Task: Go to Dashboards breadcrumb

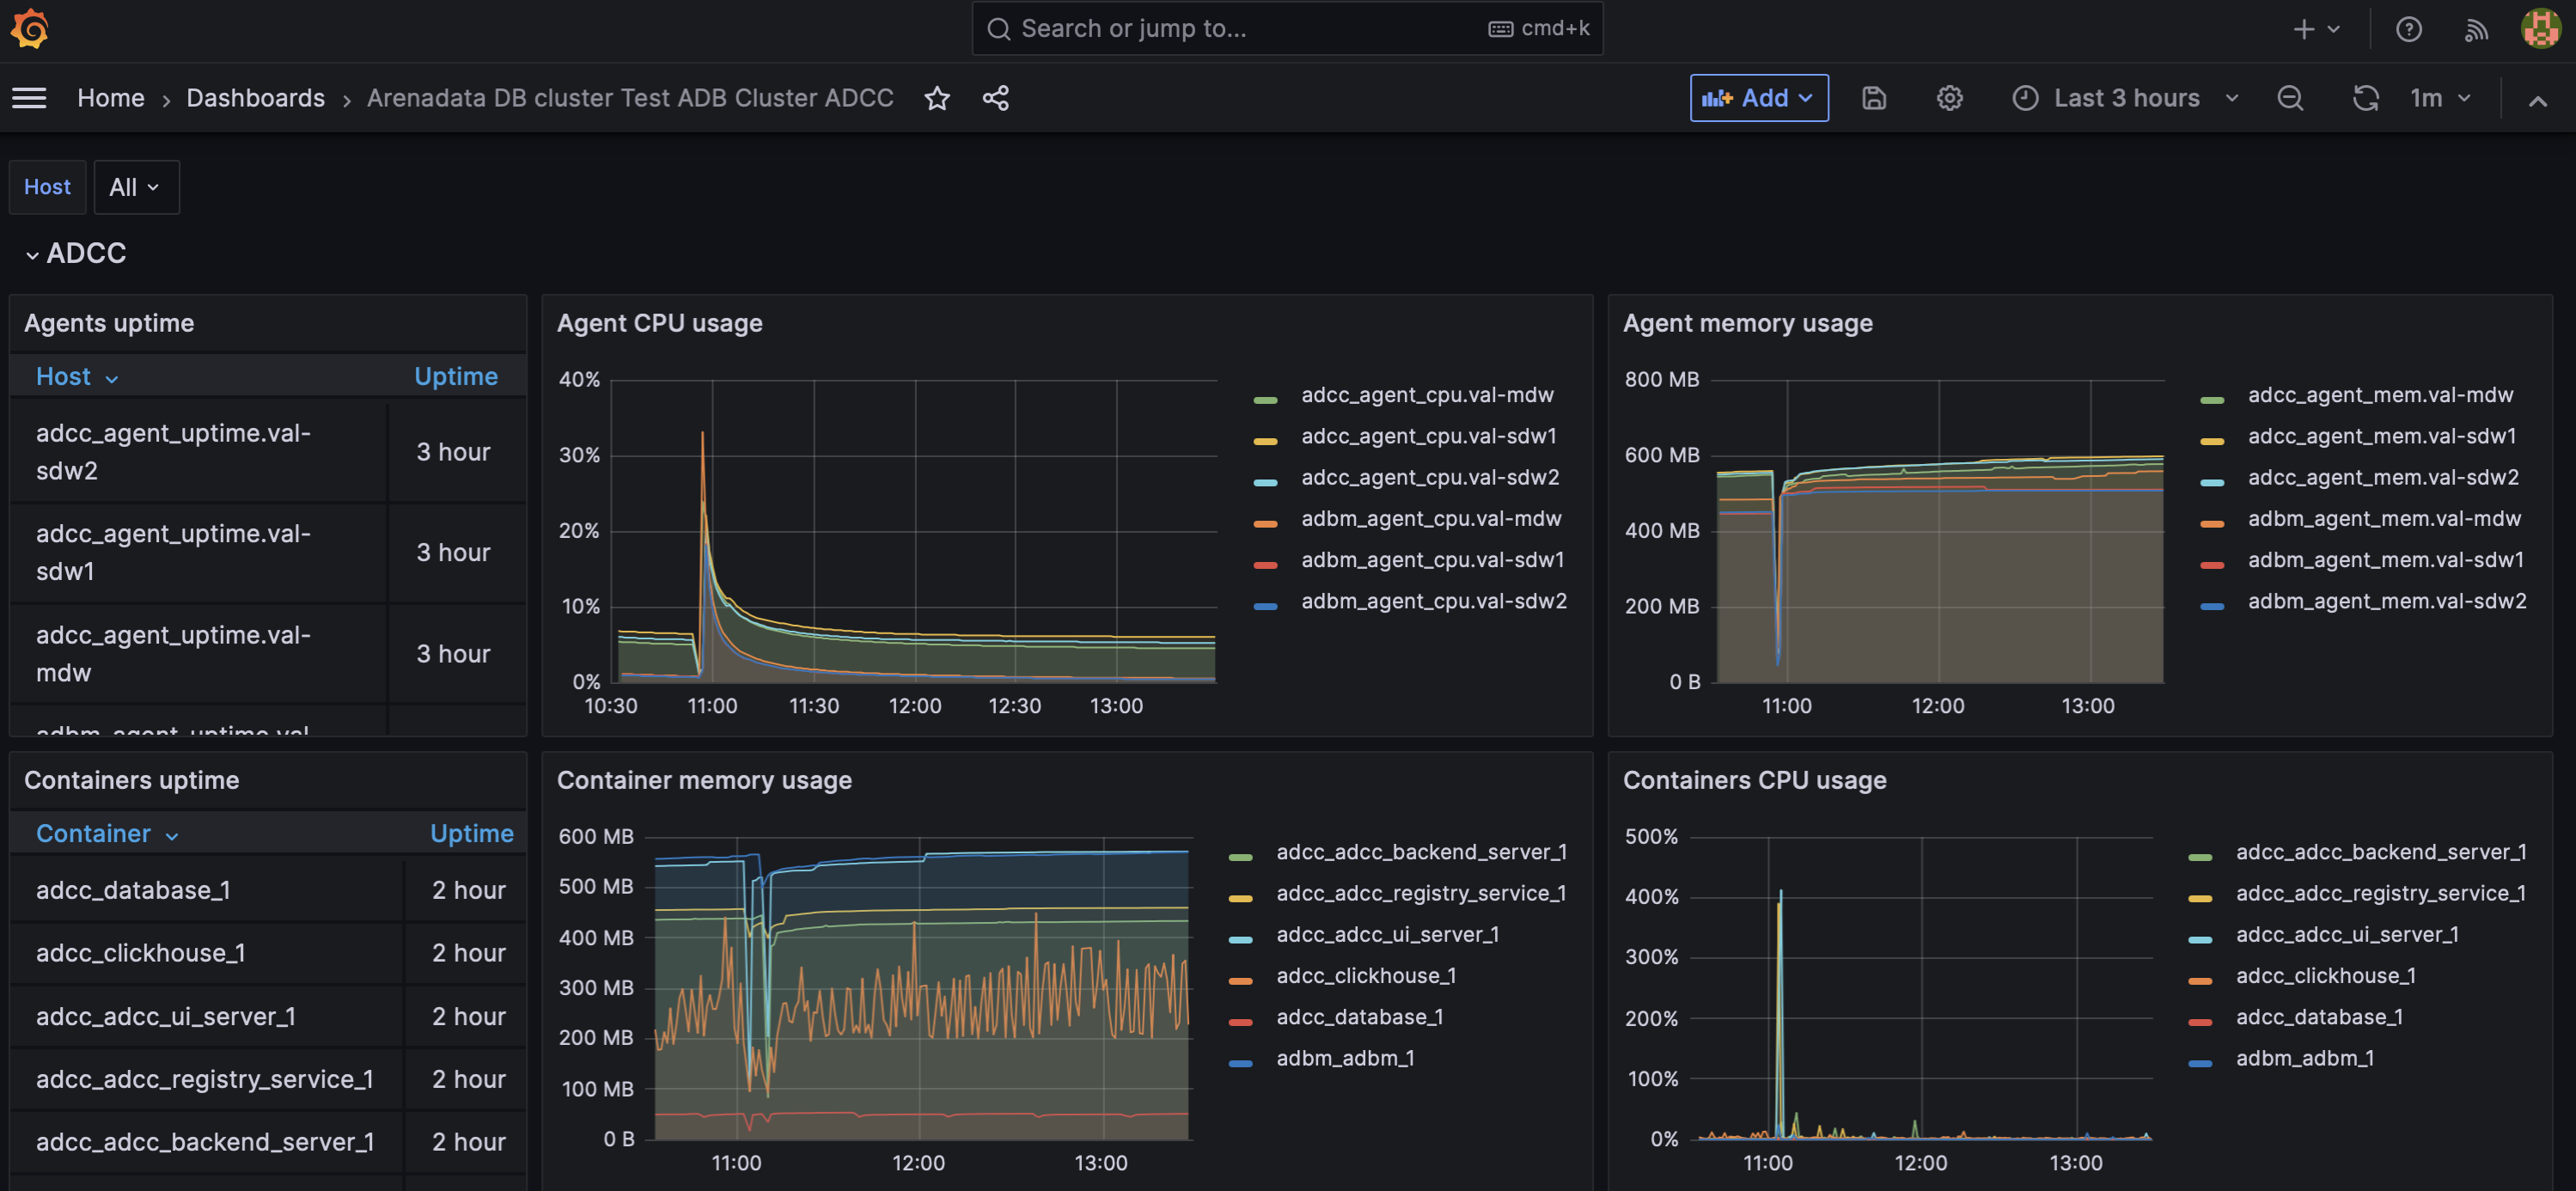Action: [255, 98]
